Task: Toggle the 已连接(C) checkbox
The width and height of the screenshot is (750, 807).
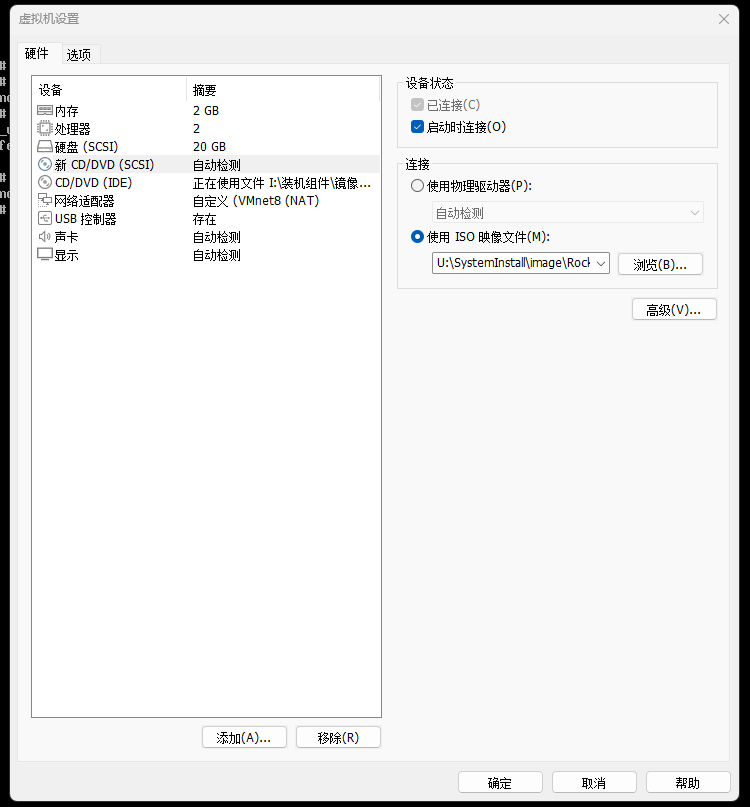Action: click(x=417, y=105)
